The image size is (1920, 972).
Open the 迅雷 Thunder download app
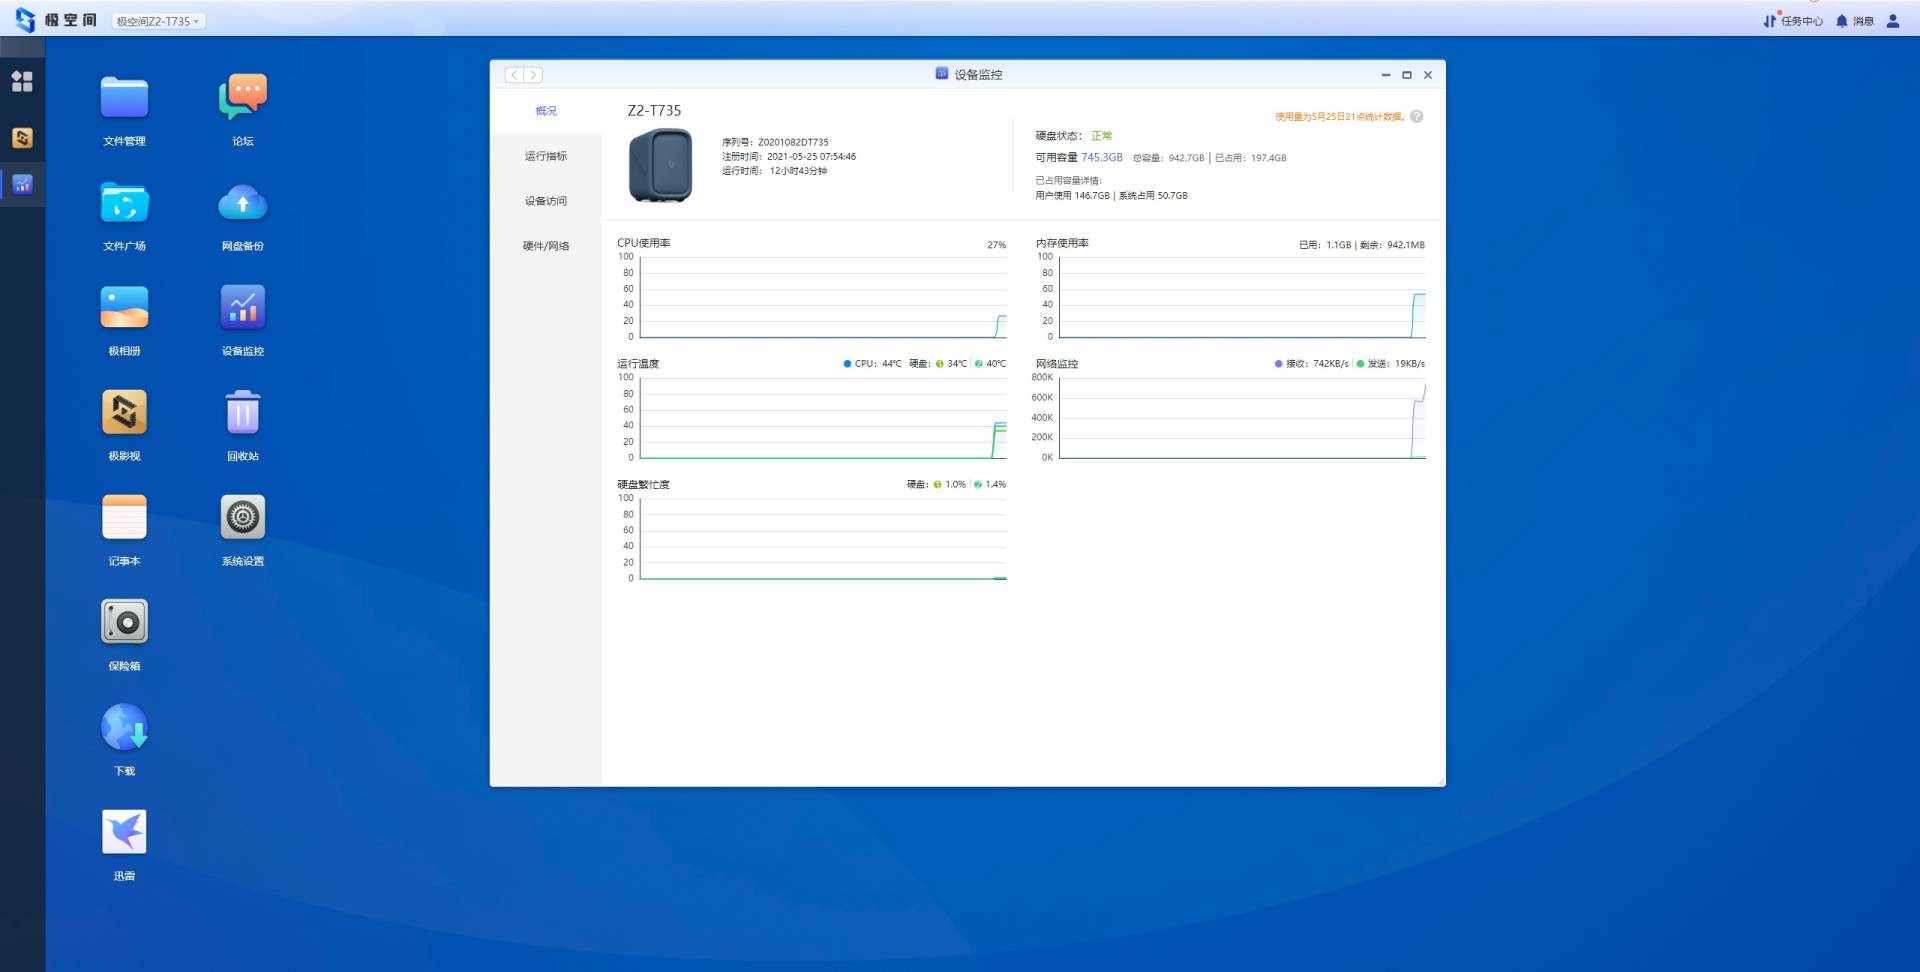pyautogui.click(x=124, y=833)
